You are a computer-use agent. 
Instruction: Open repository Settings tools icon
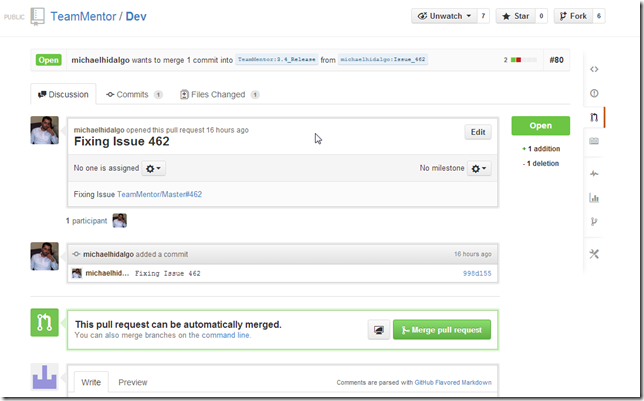594,254
